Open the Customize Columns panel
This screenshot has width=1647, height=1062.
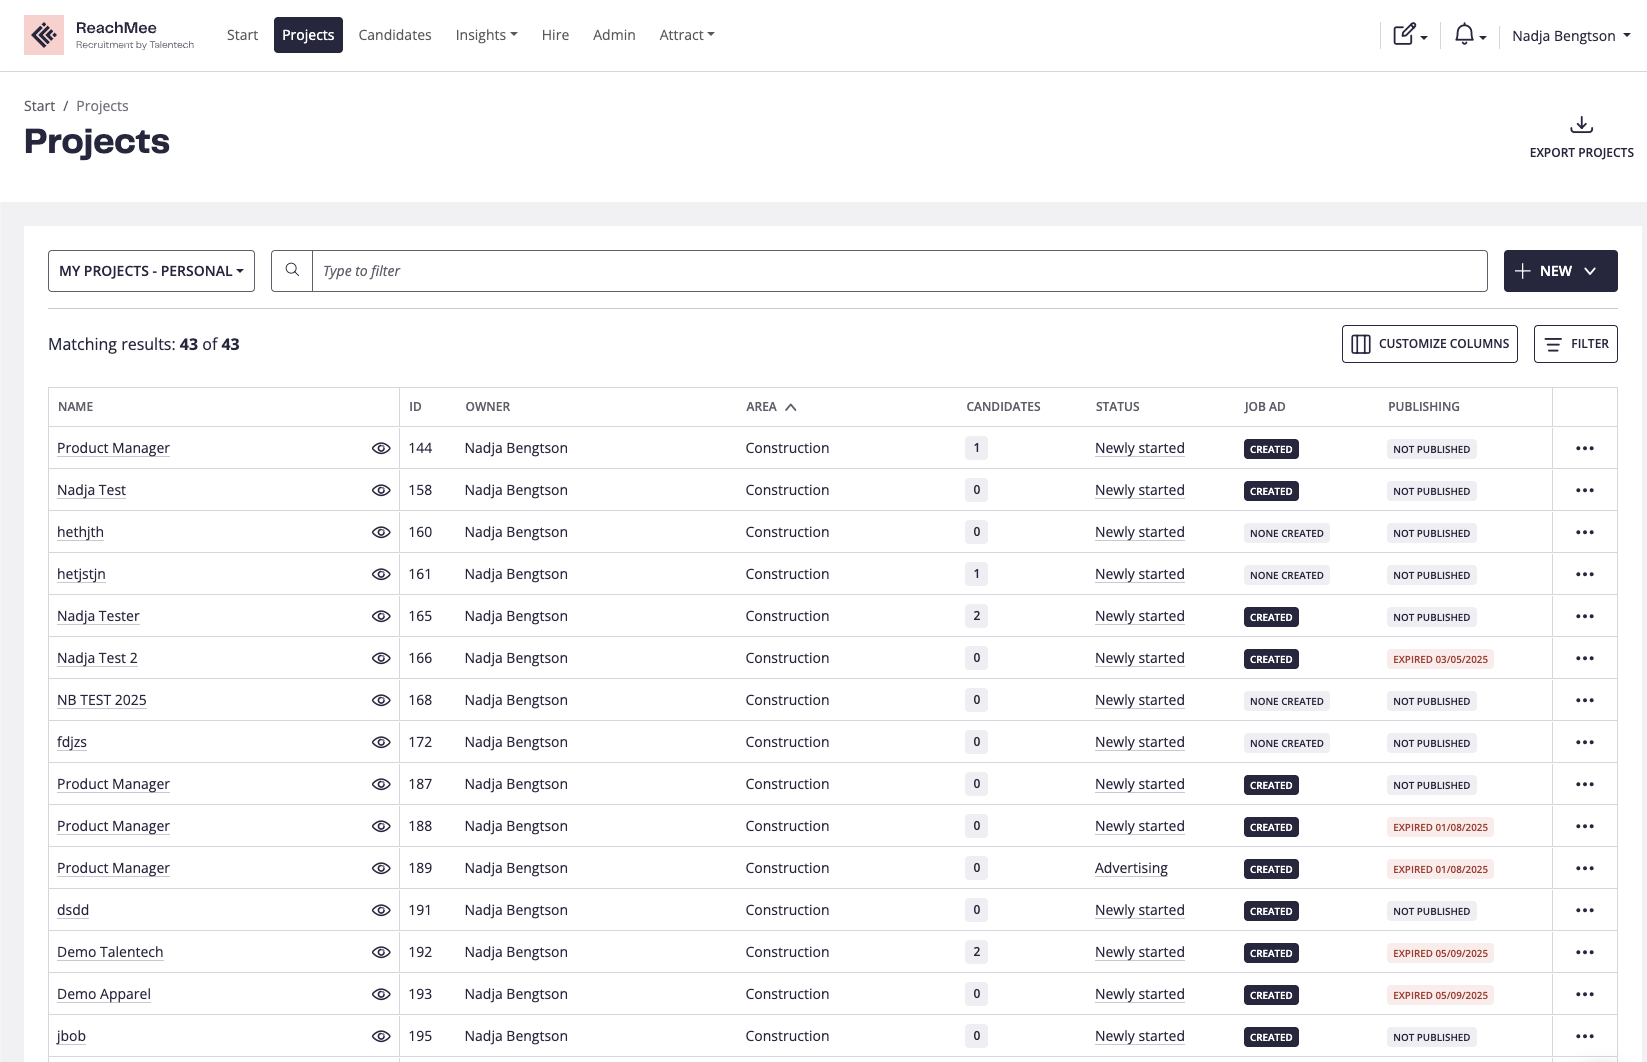pyautogui.click(x=1429, y=344)
